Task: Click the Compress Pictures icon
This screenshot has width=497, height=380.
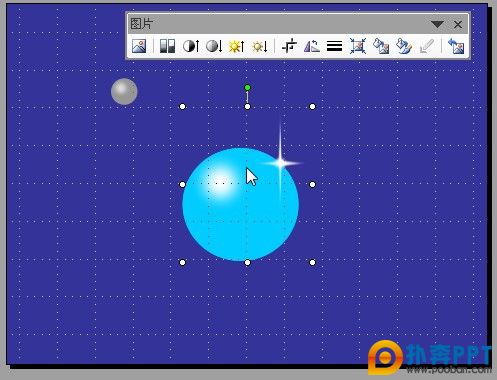Action: (358, 46)
